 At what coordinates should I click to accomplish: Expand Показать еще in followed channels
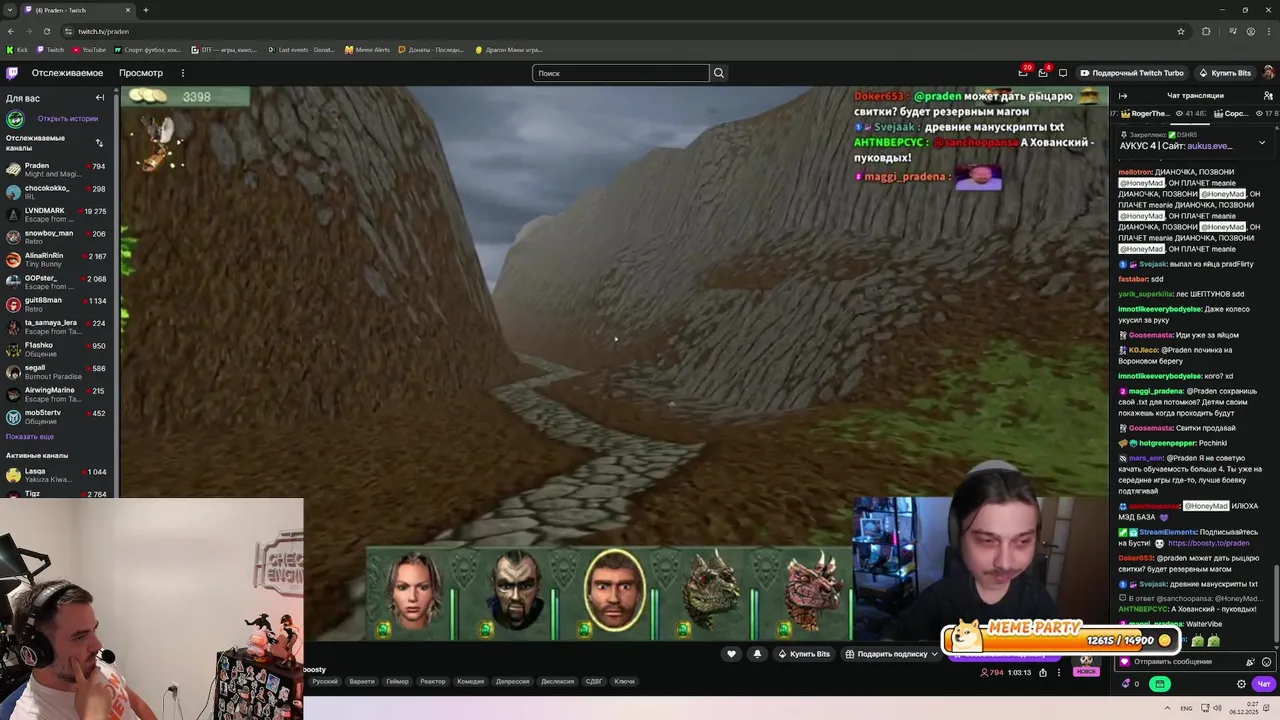(30, 437)
